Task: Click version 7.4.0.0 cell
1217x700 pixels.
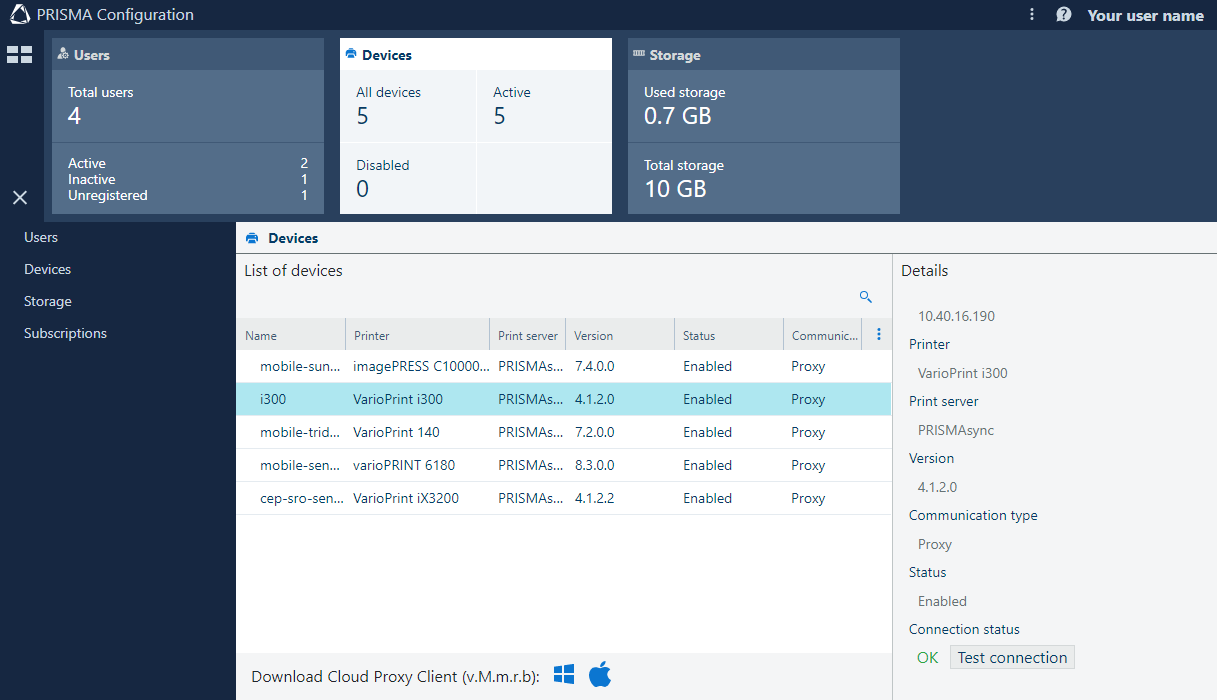Action: coord(595,366)
